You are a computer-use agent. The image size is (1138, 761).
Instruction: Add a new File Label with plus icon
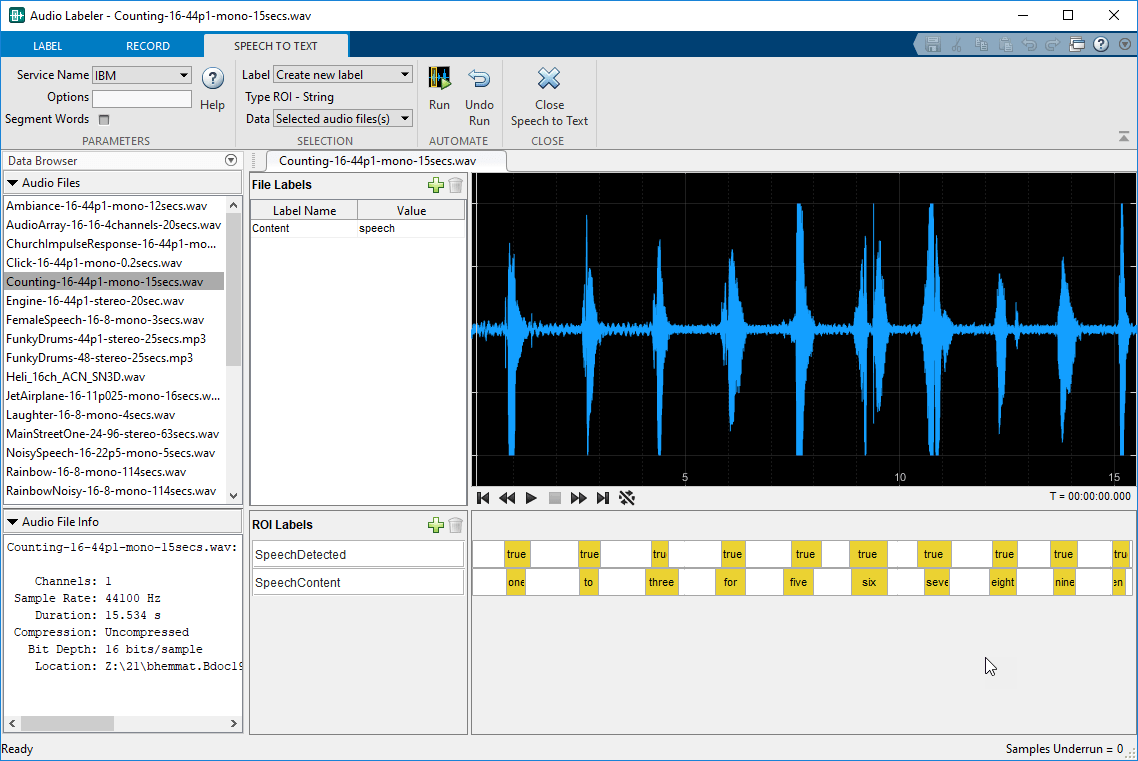pyautogui.click(x=435, y=185)
